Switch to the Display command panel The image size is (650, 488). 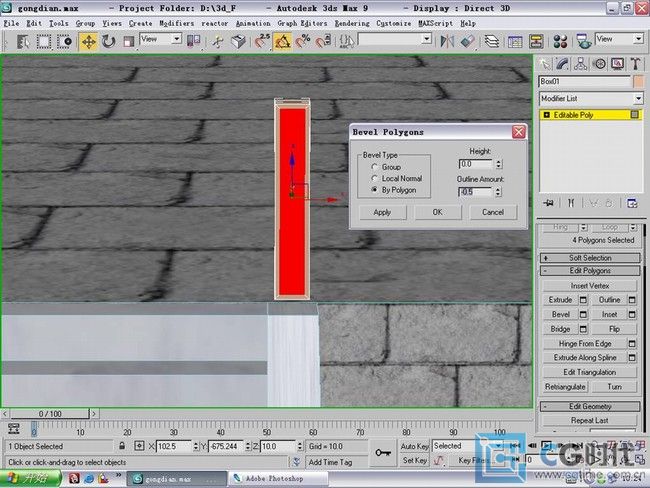pos(617,64)
